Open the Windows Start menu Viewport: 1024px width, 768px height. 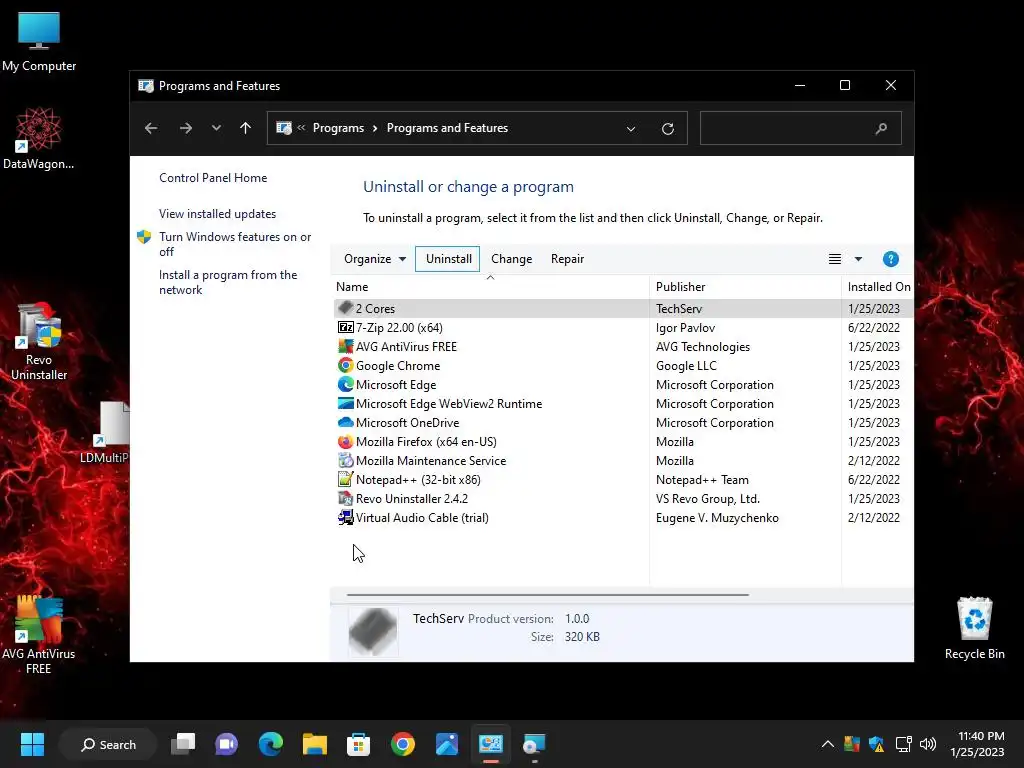point(32,744)
